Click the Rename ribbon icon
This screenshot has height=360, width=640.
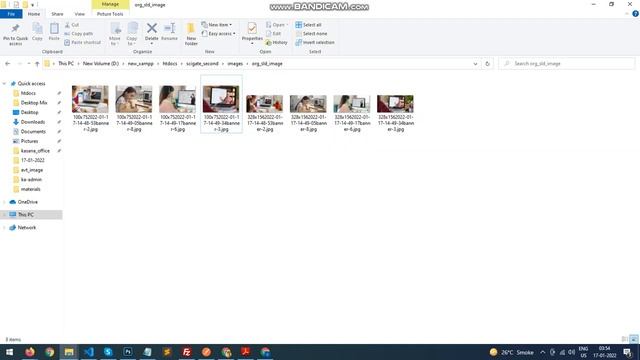click(169, 32)
